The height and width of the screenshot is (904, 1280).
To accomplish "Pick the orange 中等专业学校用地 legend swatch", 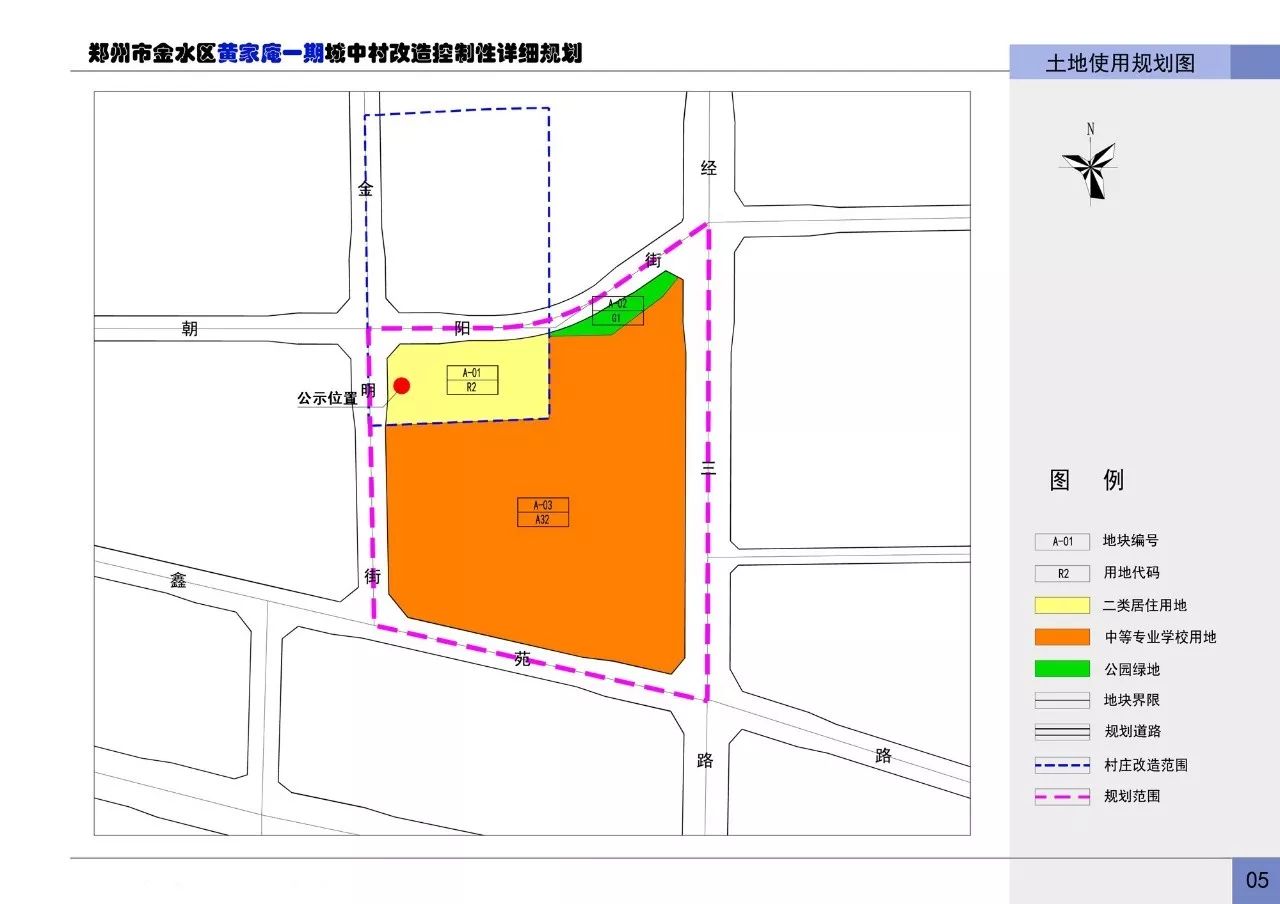I will [x=1062, y=637].
